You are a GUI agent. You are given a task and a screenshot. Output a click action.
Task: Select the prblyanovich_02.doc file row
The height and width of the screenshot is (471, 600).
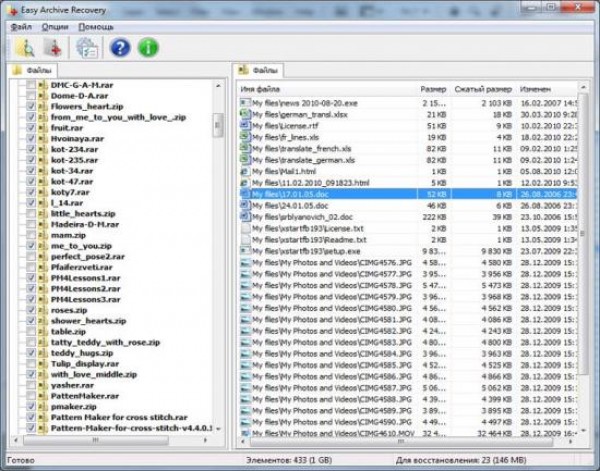point(408,217)
